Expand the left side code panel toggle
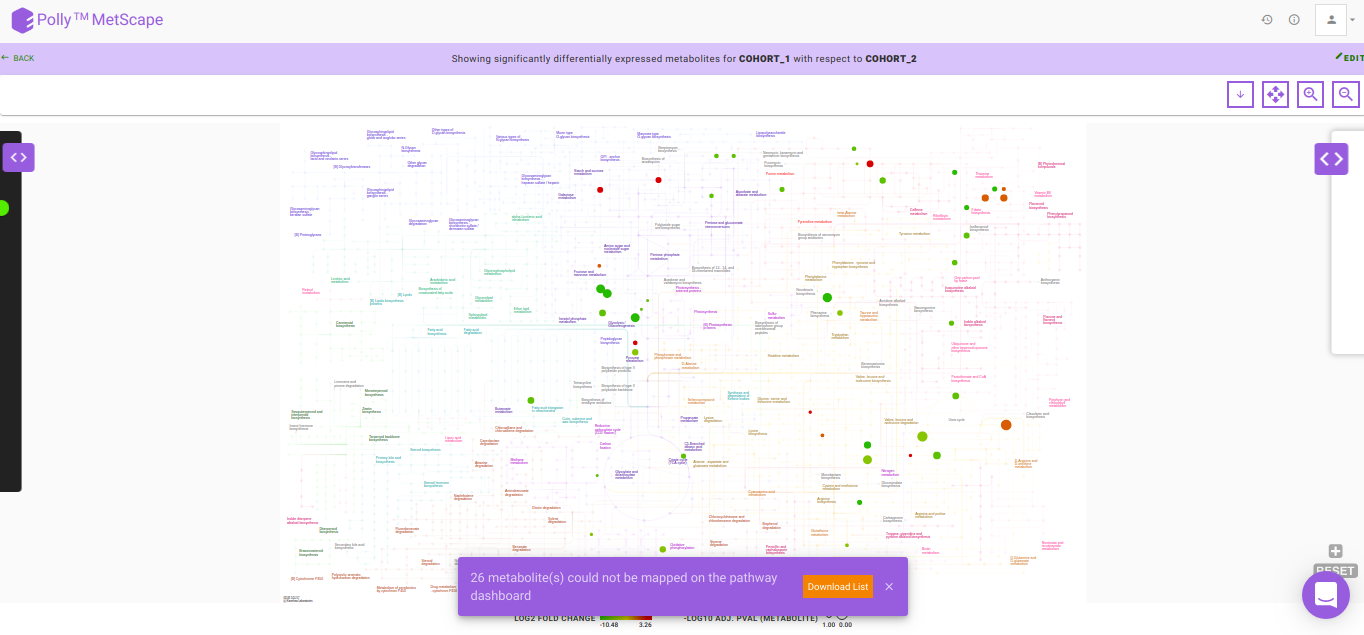The height and width of the screenshot is (635, 1364). [18, 158]
